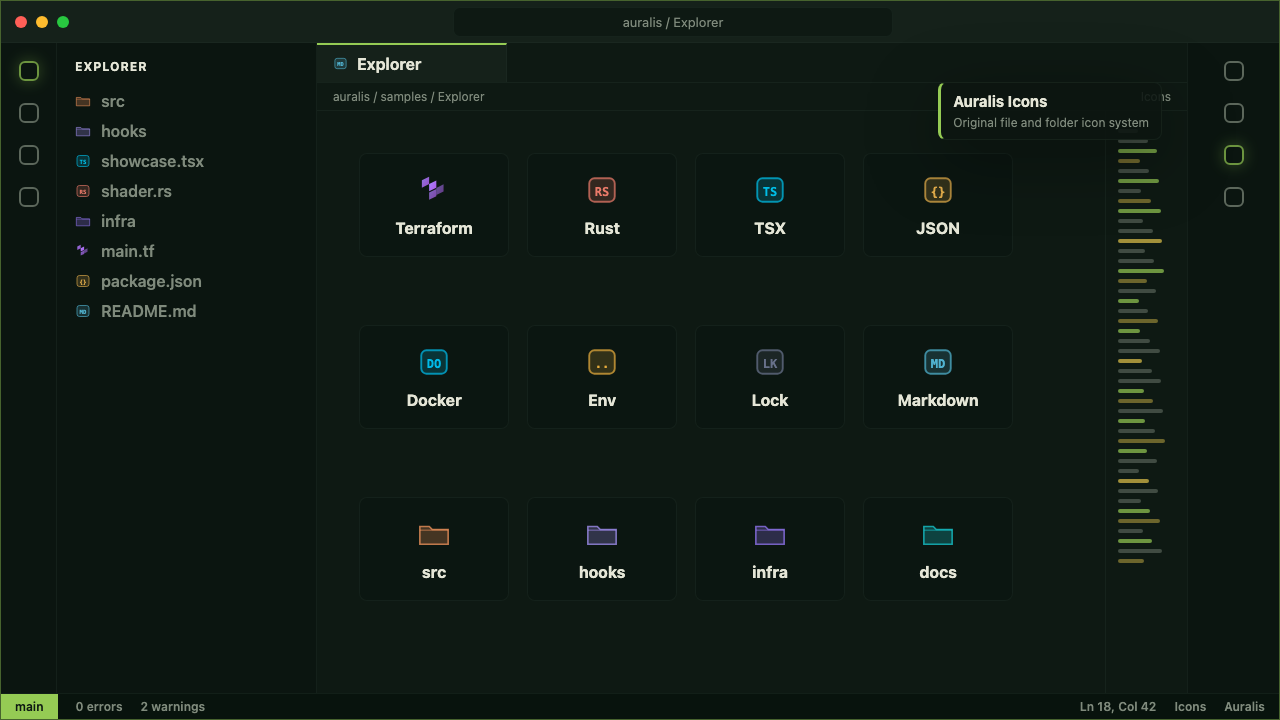The height and width of the screenshot is (720, 1280).
Task: Click the TS file icon beside showcase.tsx
Action: point(83,161)
